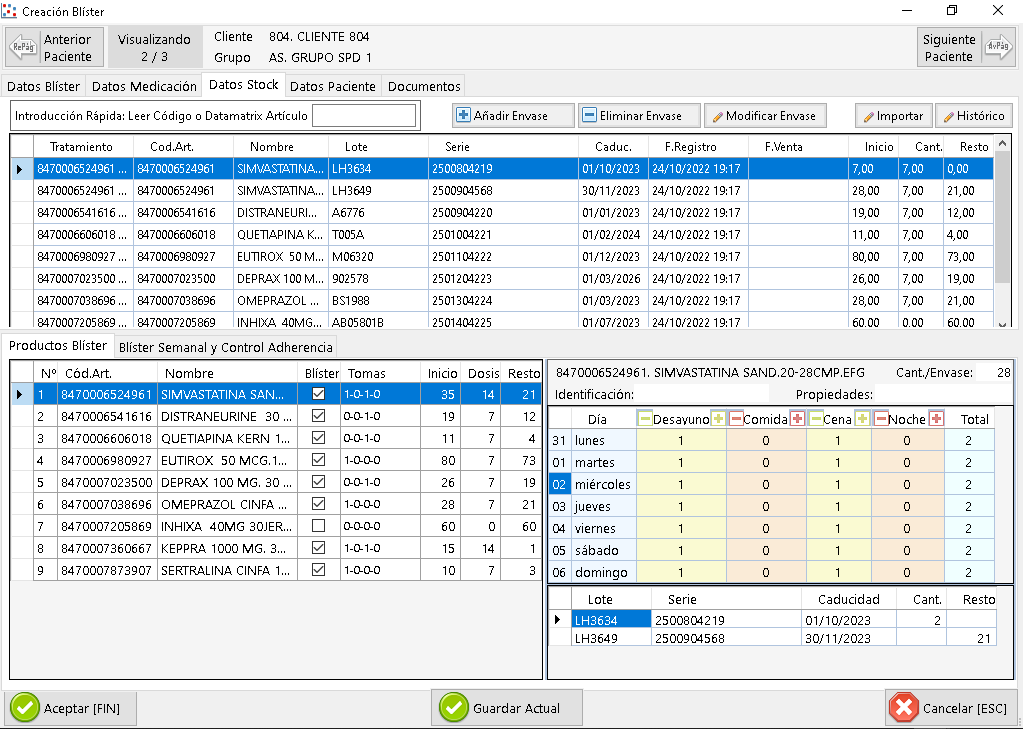Select stock row with lote LH3649
The height and width of the screenshot is (729, 1023).
(x=502, y=191)
